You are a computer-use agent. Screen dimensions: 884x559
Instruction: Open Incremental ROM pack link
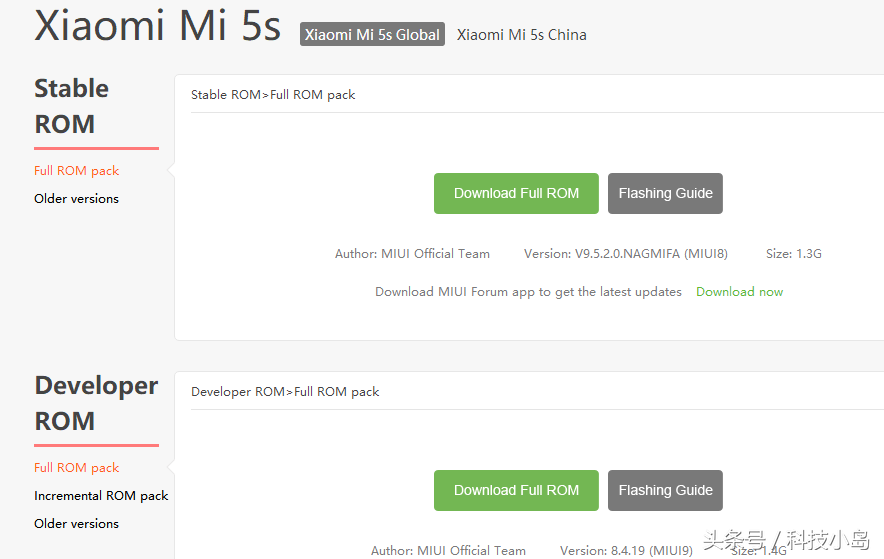101,495
